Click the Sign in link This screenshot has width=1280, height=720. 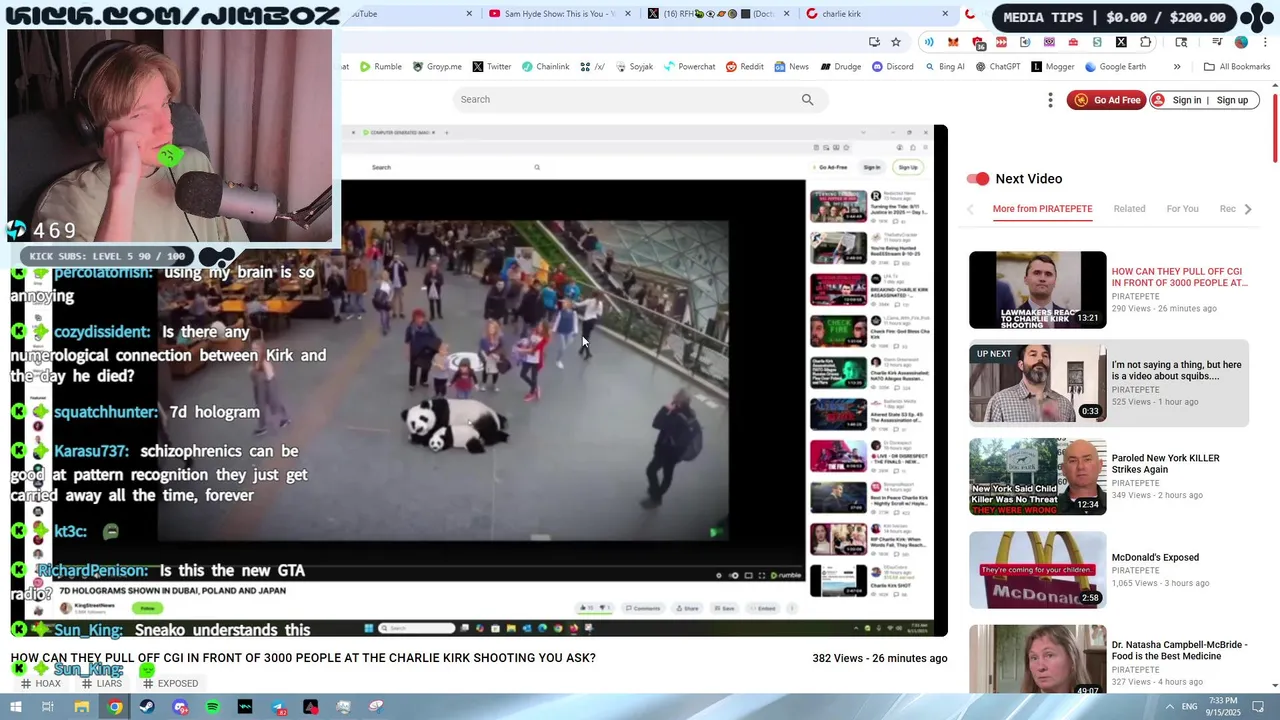[x=1186, y=100]
